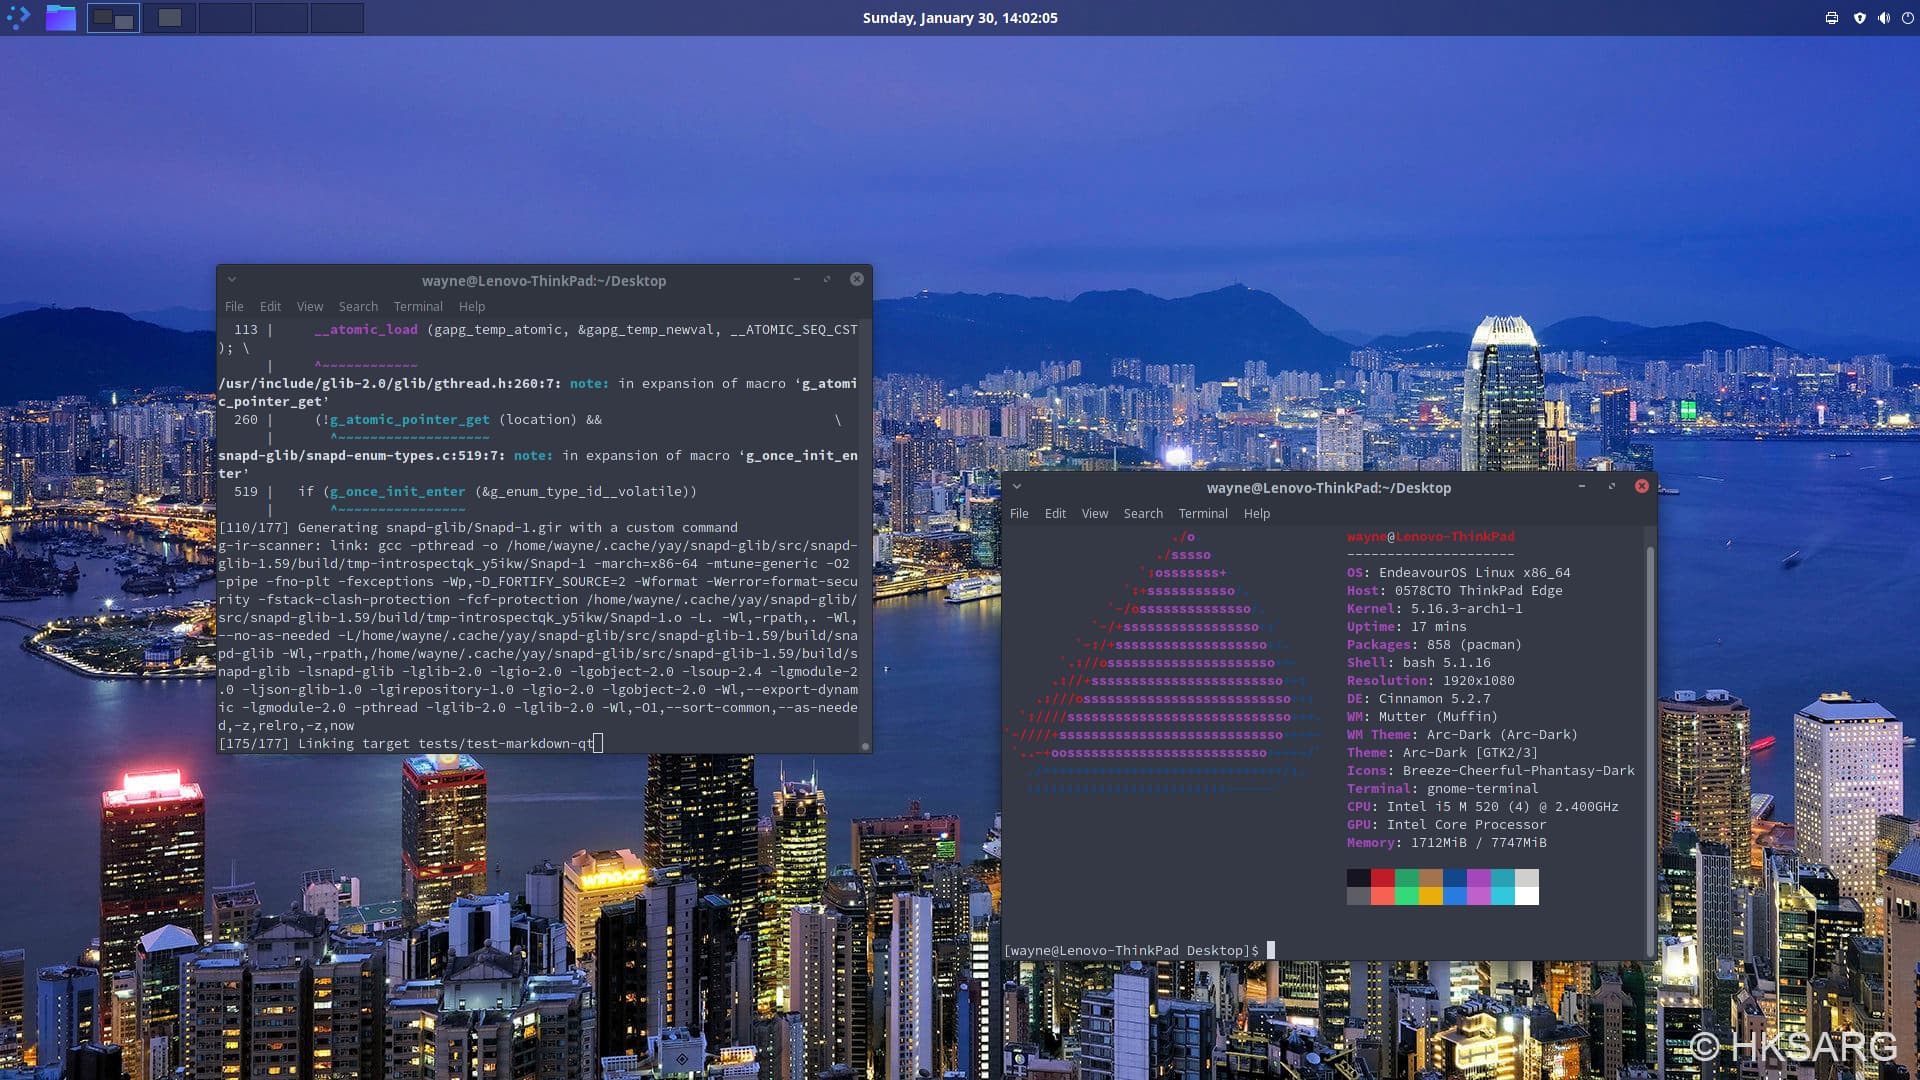The image size is (1920, 1080).
Task: Click the panel clock date display
Action: coord(959,18)
